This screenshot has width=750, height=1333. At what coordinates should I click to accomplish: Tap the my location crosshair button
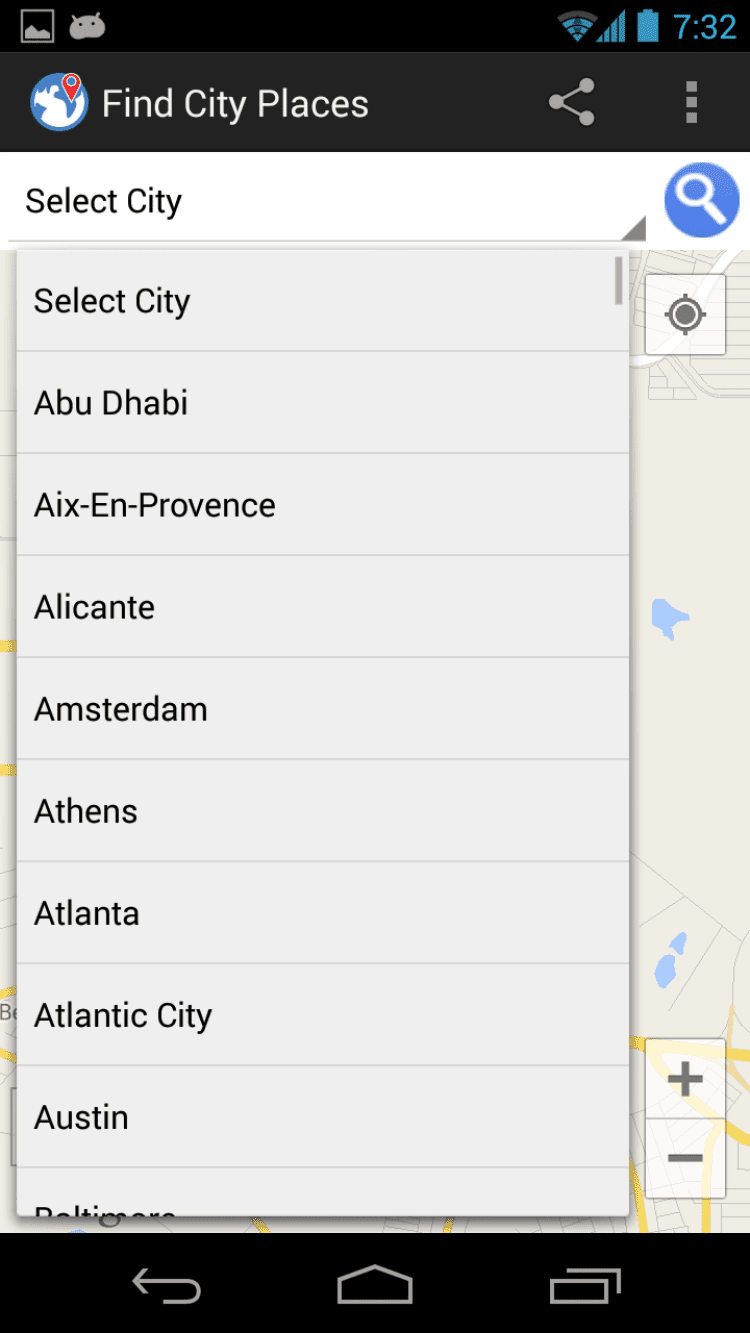685,315
